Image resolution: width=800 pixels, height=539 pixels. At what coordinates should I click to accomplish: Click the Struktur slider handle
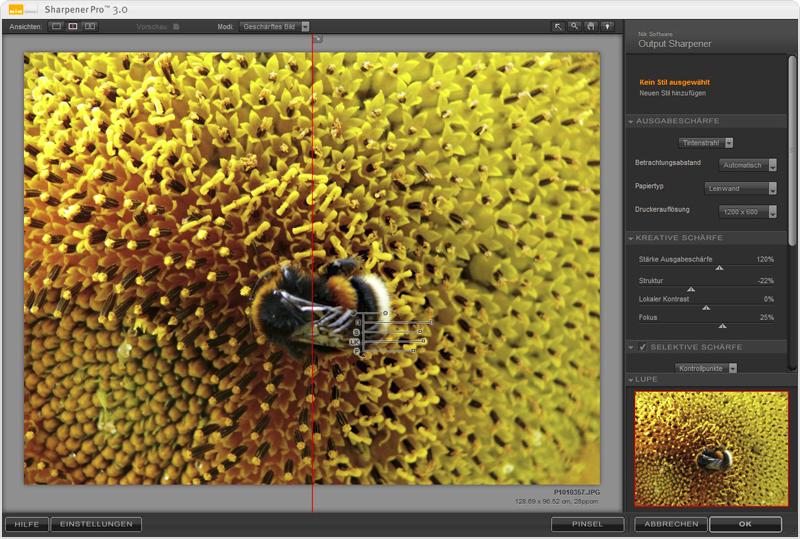(690, 289)
